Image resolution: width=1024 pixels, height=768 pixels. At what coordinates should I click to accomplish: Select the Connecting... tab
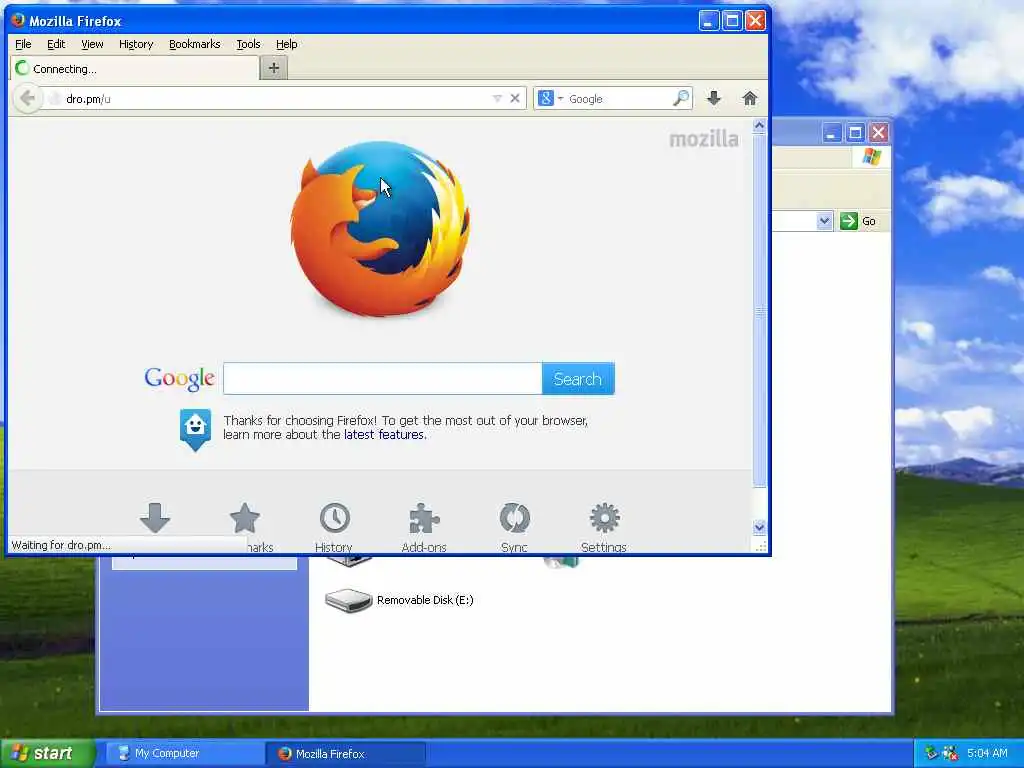point(135,69)
